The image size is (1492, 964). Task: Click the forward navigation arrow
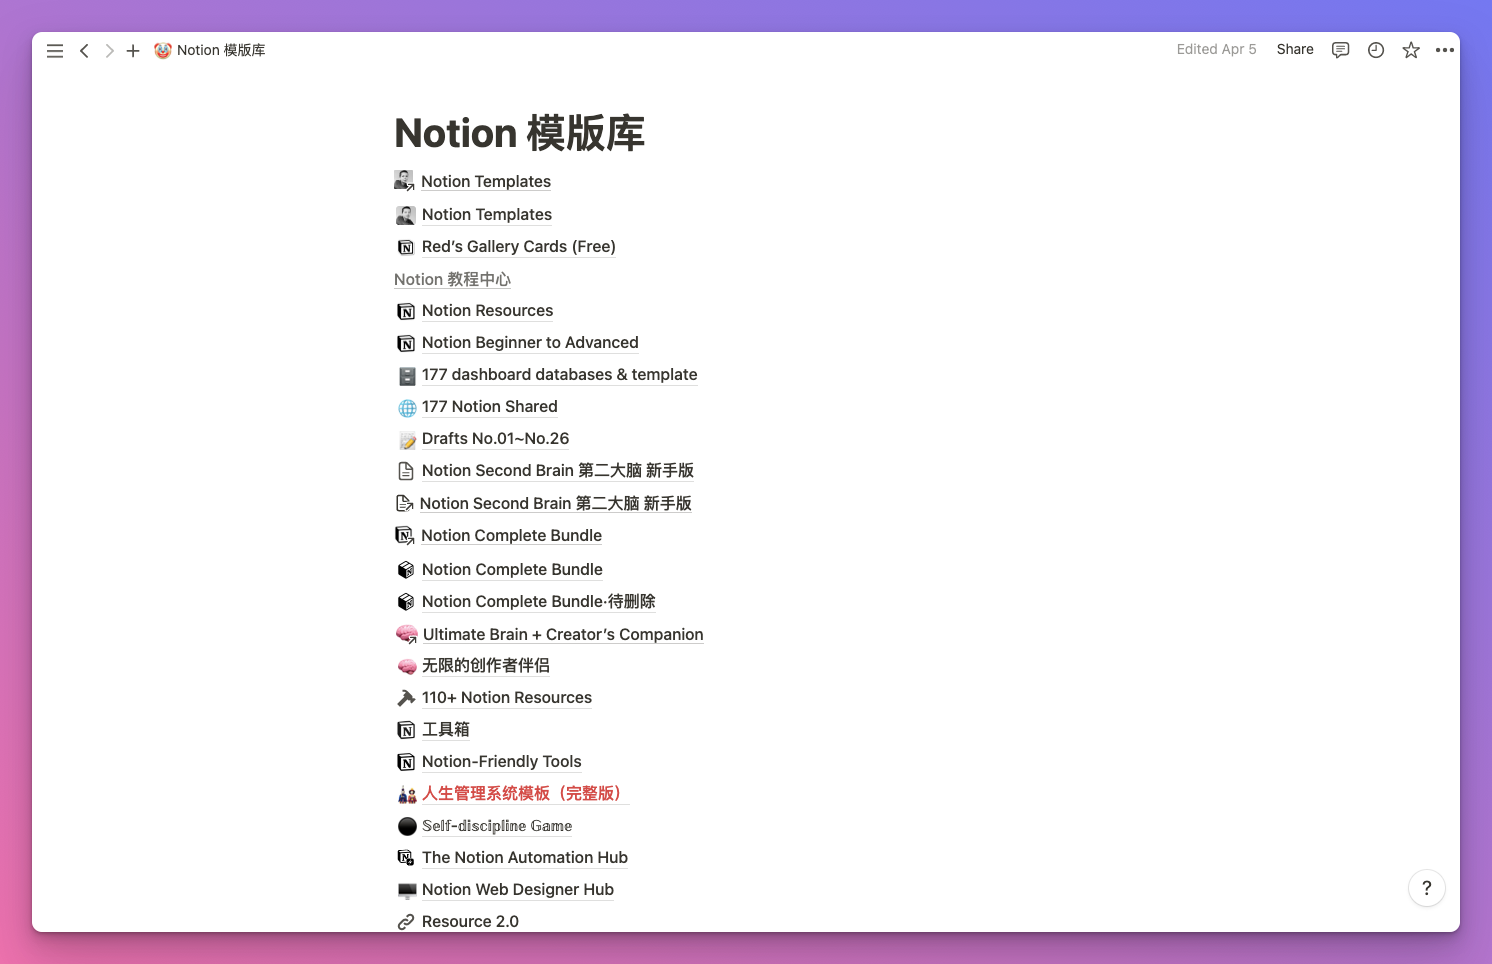click(x=108, y=50)
